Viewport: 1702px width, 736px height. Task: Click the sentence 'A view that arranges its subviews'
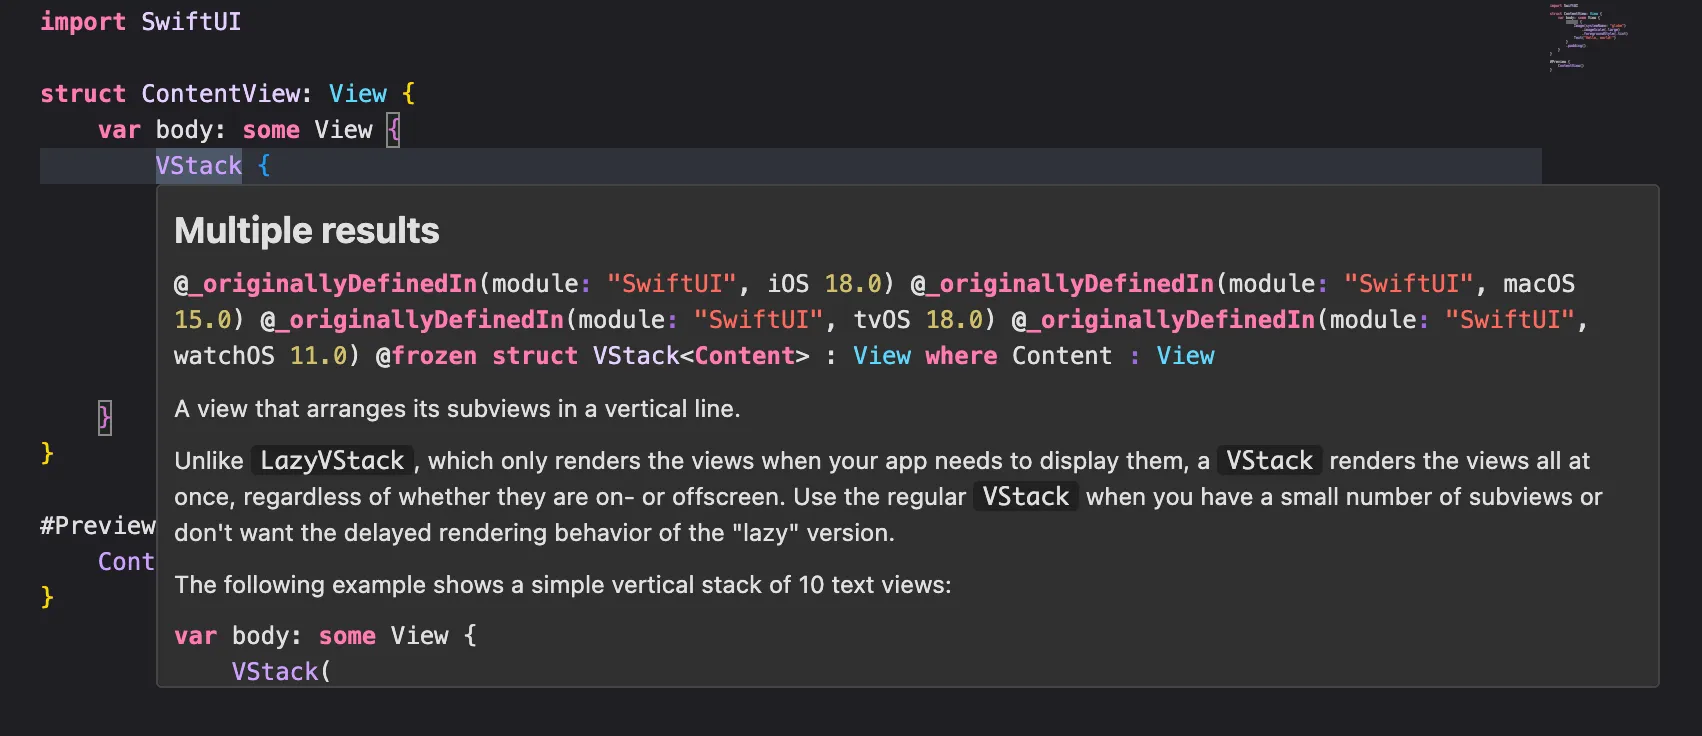[x=457, y=409]
